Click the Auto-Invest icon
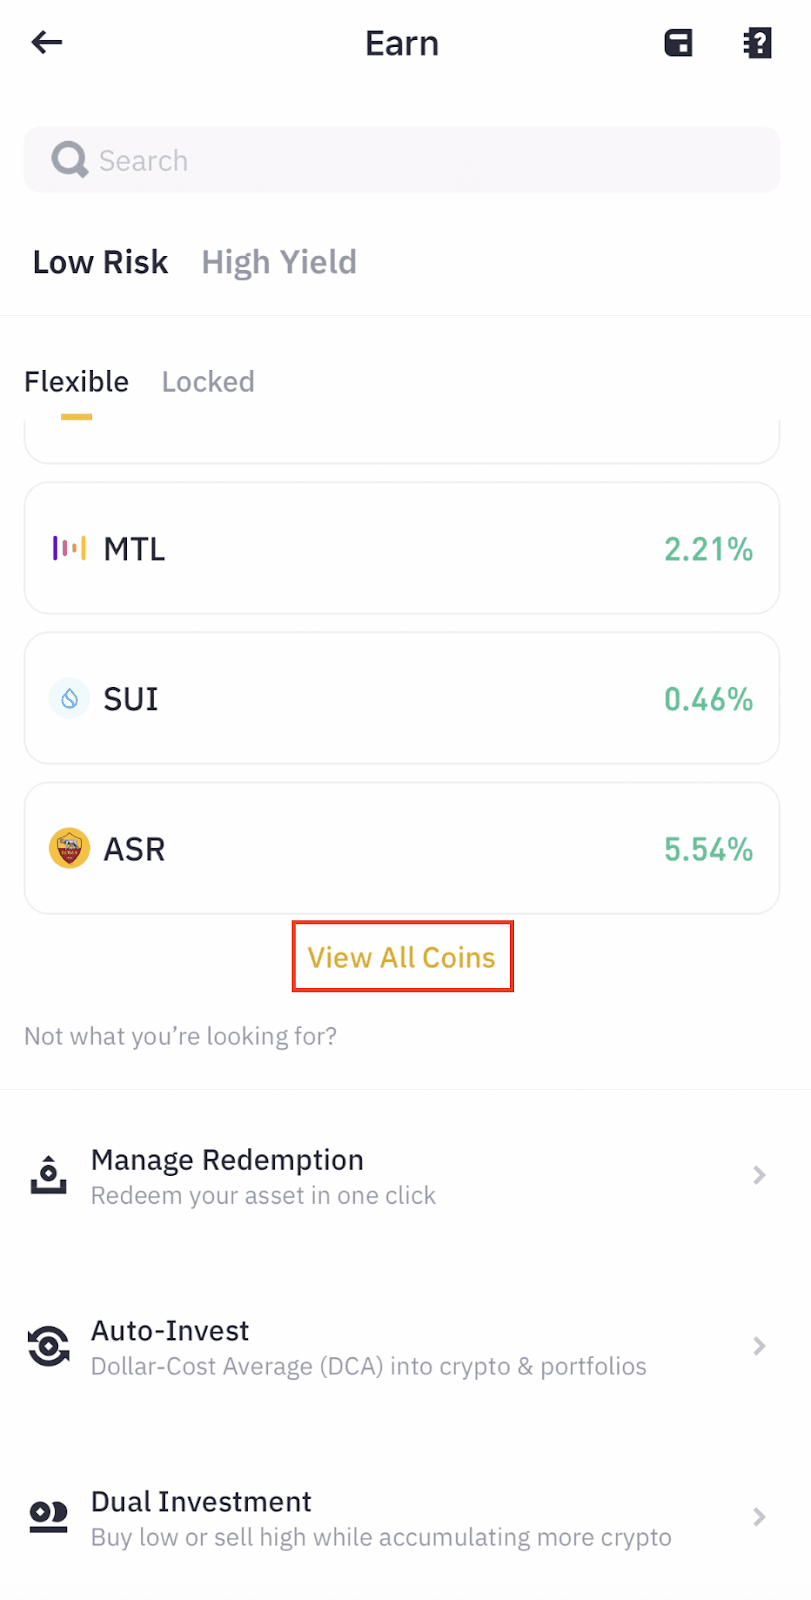The width and height of the screenshot is (811, 1600). [x=48, y=1346]
